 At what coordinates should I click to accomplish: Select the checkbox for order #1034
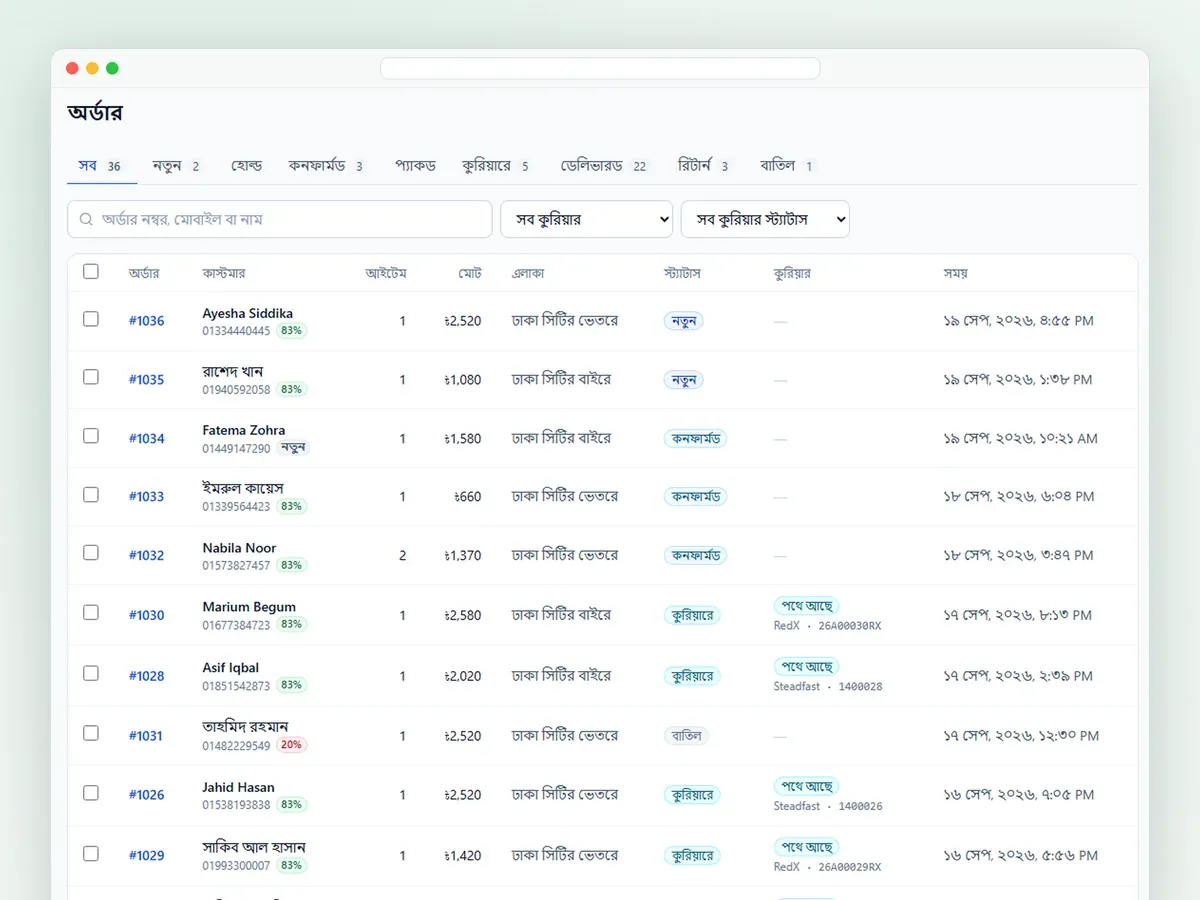[x=91, y=436]
